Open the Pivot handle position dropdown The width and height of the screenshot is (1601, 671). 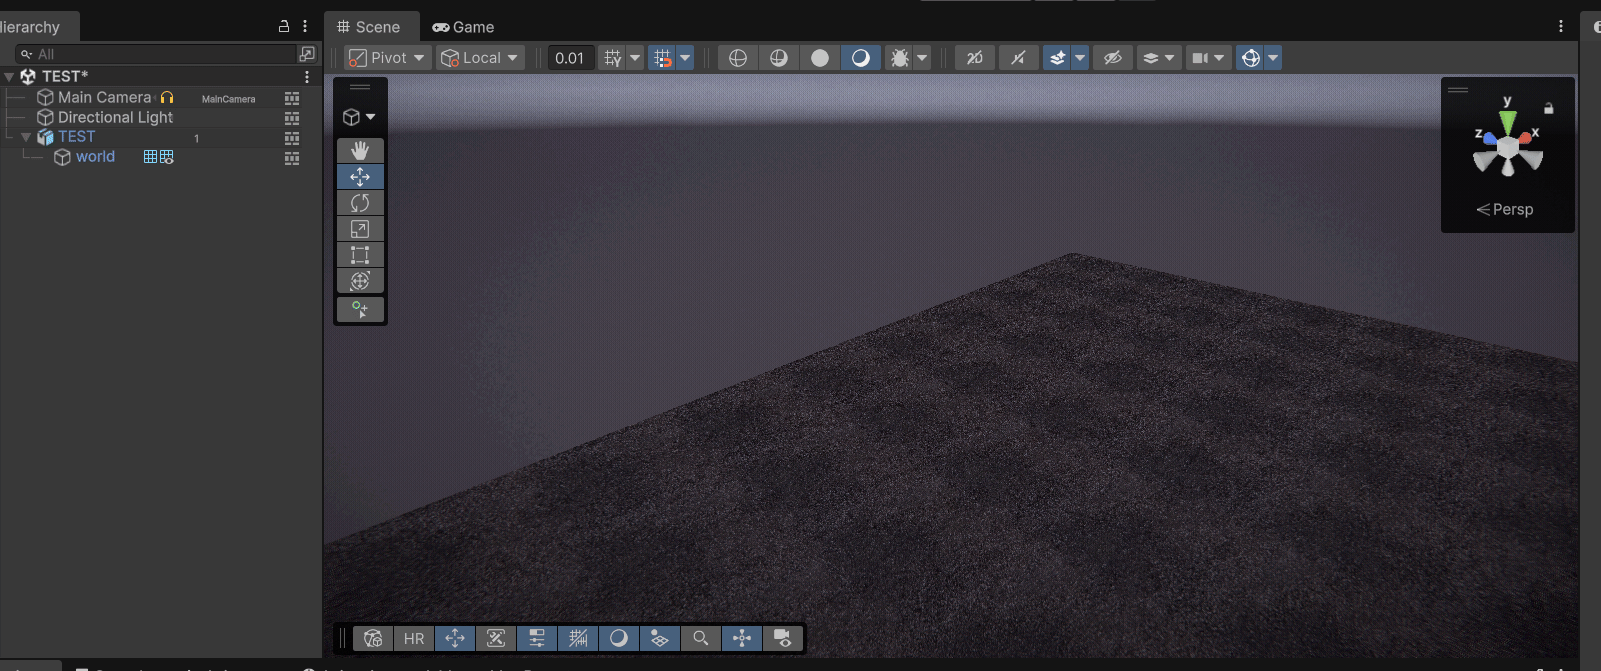(x=389, y=58)
